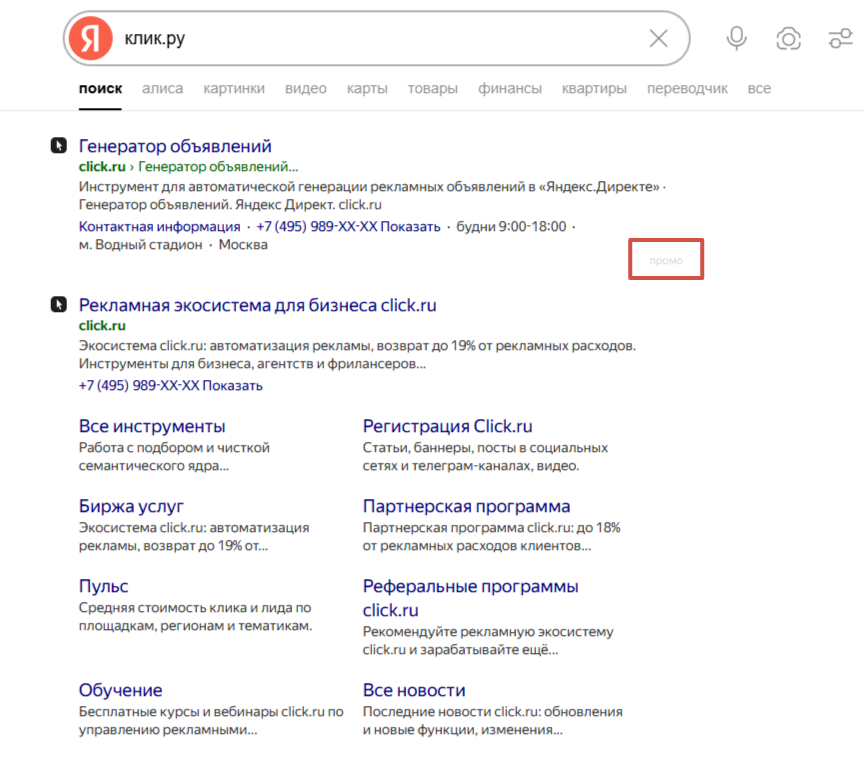865x776 pixels.
Task: Click in the search field with клик.ру
Action: [x=380, y=39]
